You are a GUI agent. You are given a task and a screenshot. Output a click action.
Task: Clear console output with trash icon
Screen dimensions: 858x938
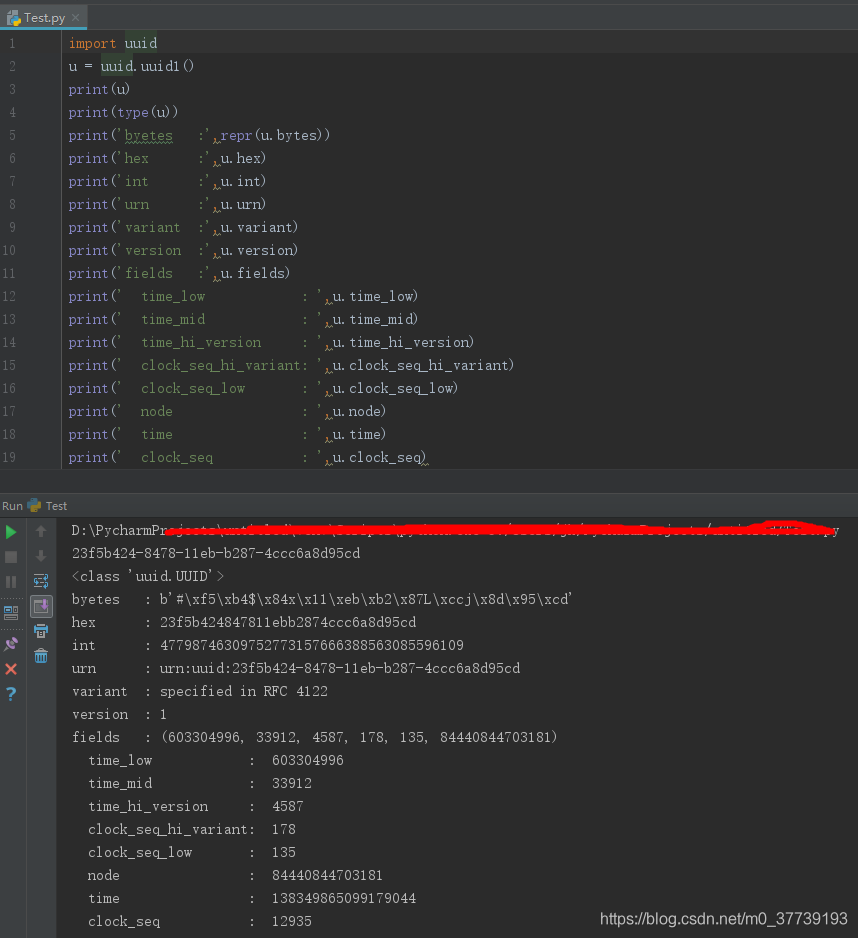click(x=40, y=657)
